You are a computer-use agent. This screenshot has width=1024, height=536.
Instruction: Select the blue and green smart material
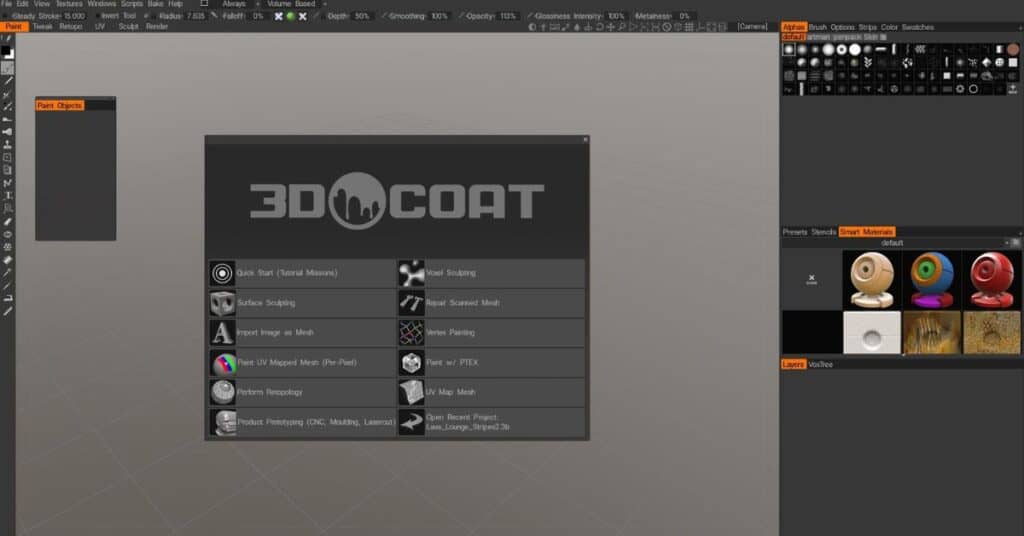[x=932, y=280]
